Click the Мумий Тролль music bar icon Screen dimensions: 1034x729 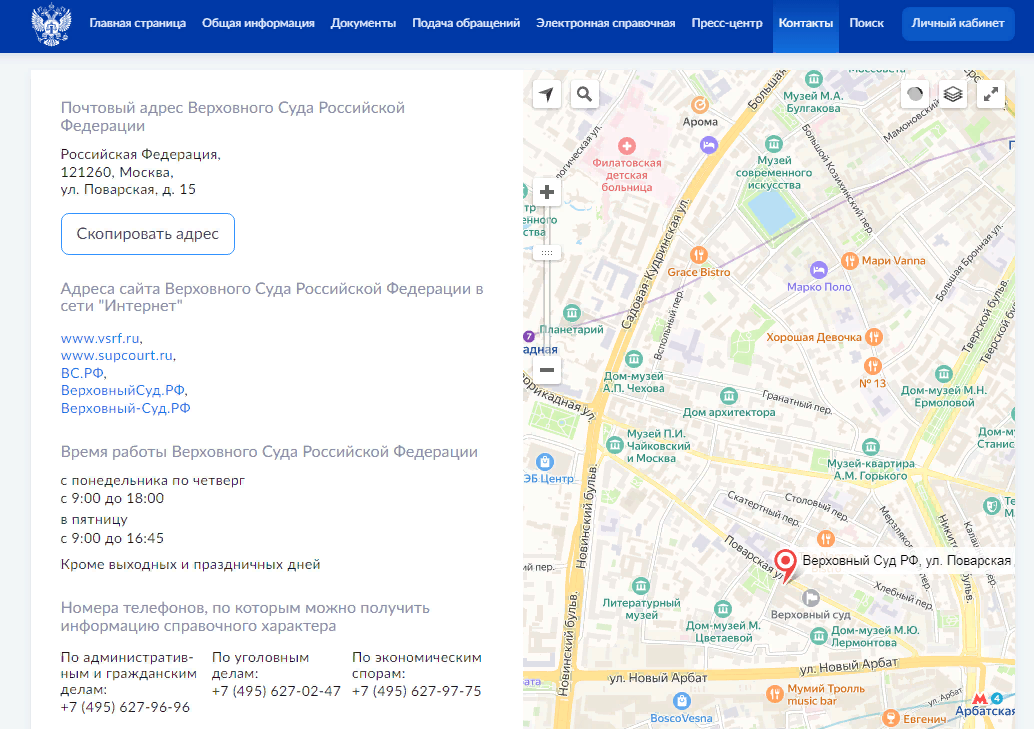point(774,695)
